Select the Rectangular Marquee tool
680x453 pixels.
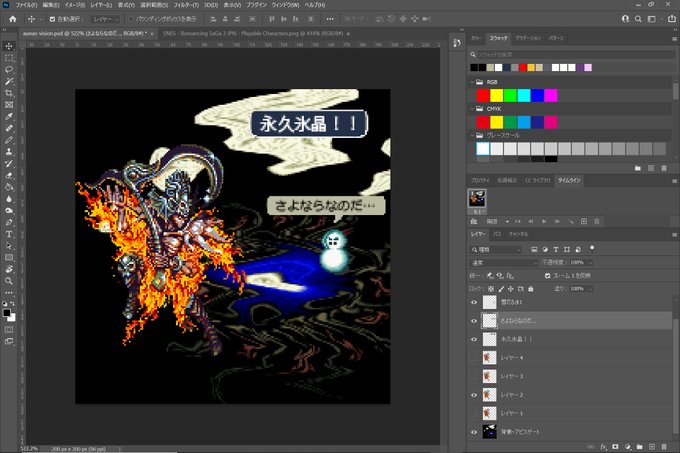tap(9, 58)
